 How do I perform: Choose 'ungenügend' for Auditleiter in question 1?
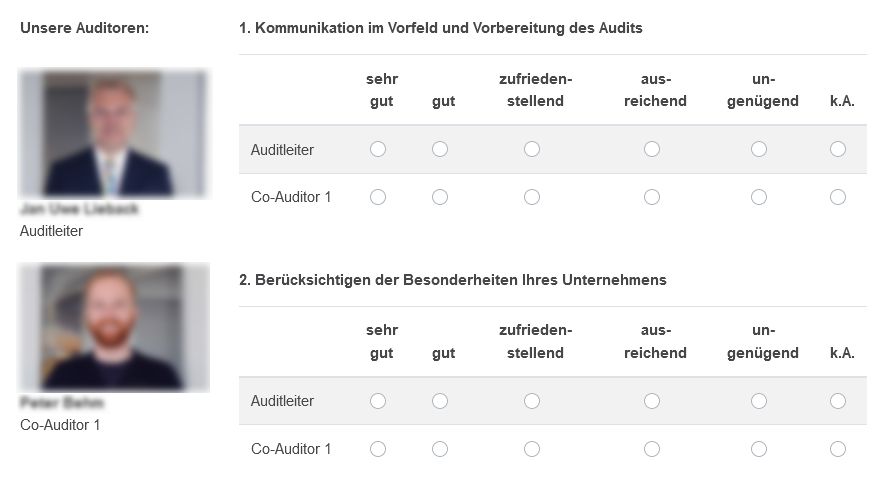[x=759, y=149]
